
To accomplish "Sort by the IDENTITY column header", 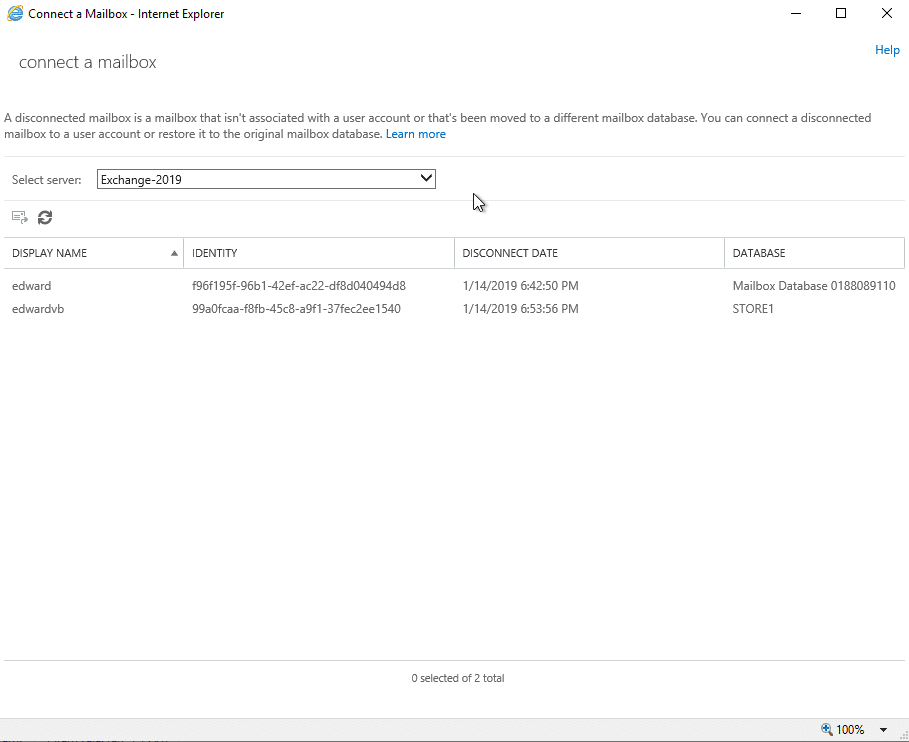I will (319, 253).
